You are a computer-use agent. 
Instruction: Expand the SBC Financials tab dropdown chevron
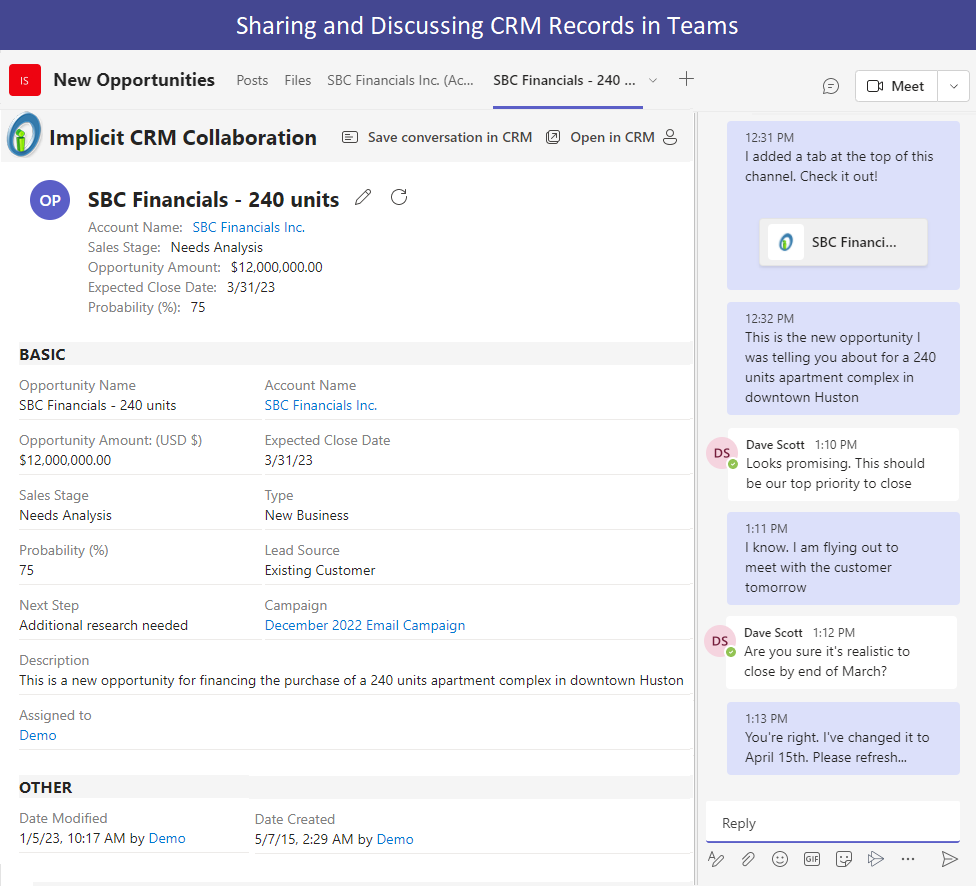(653, 80)
